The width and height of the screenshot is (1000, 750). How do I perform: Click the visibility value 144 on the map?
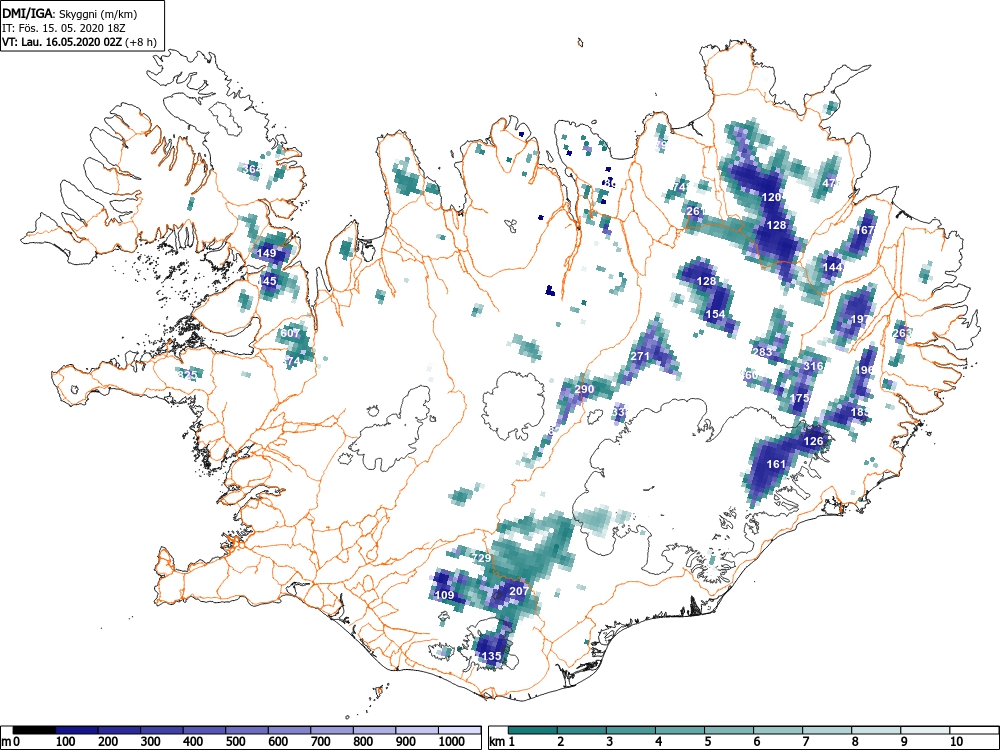[832, 267]
